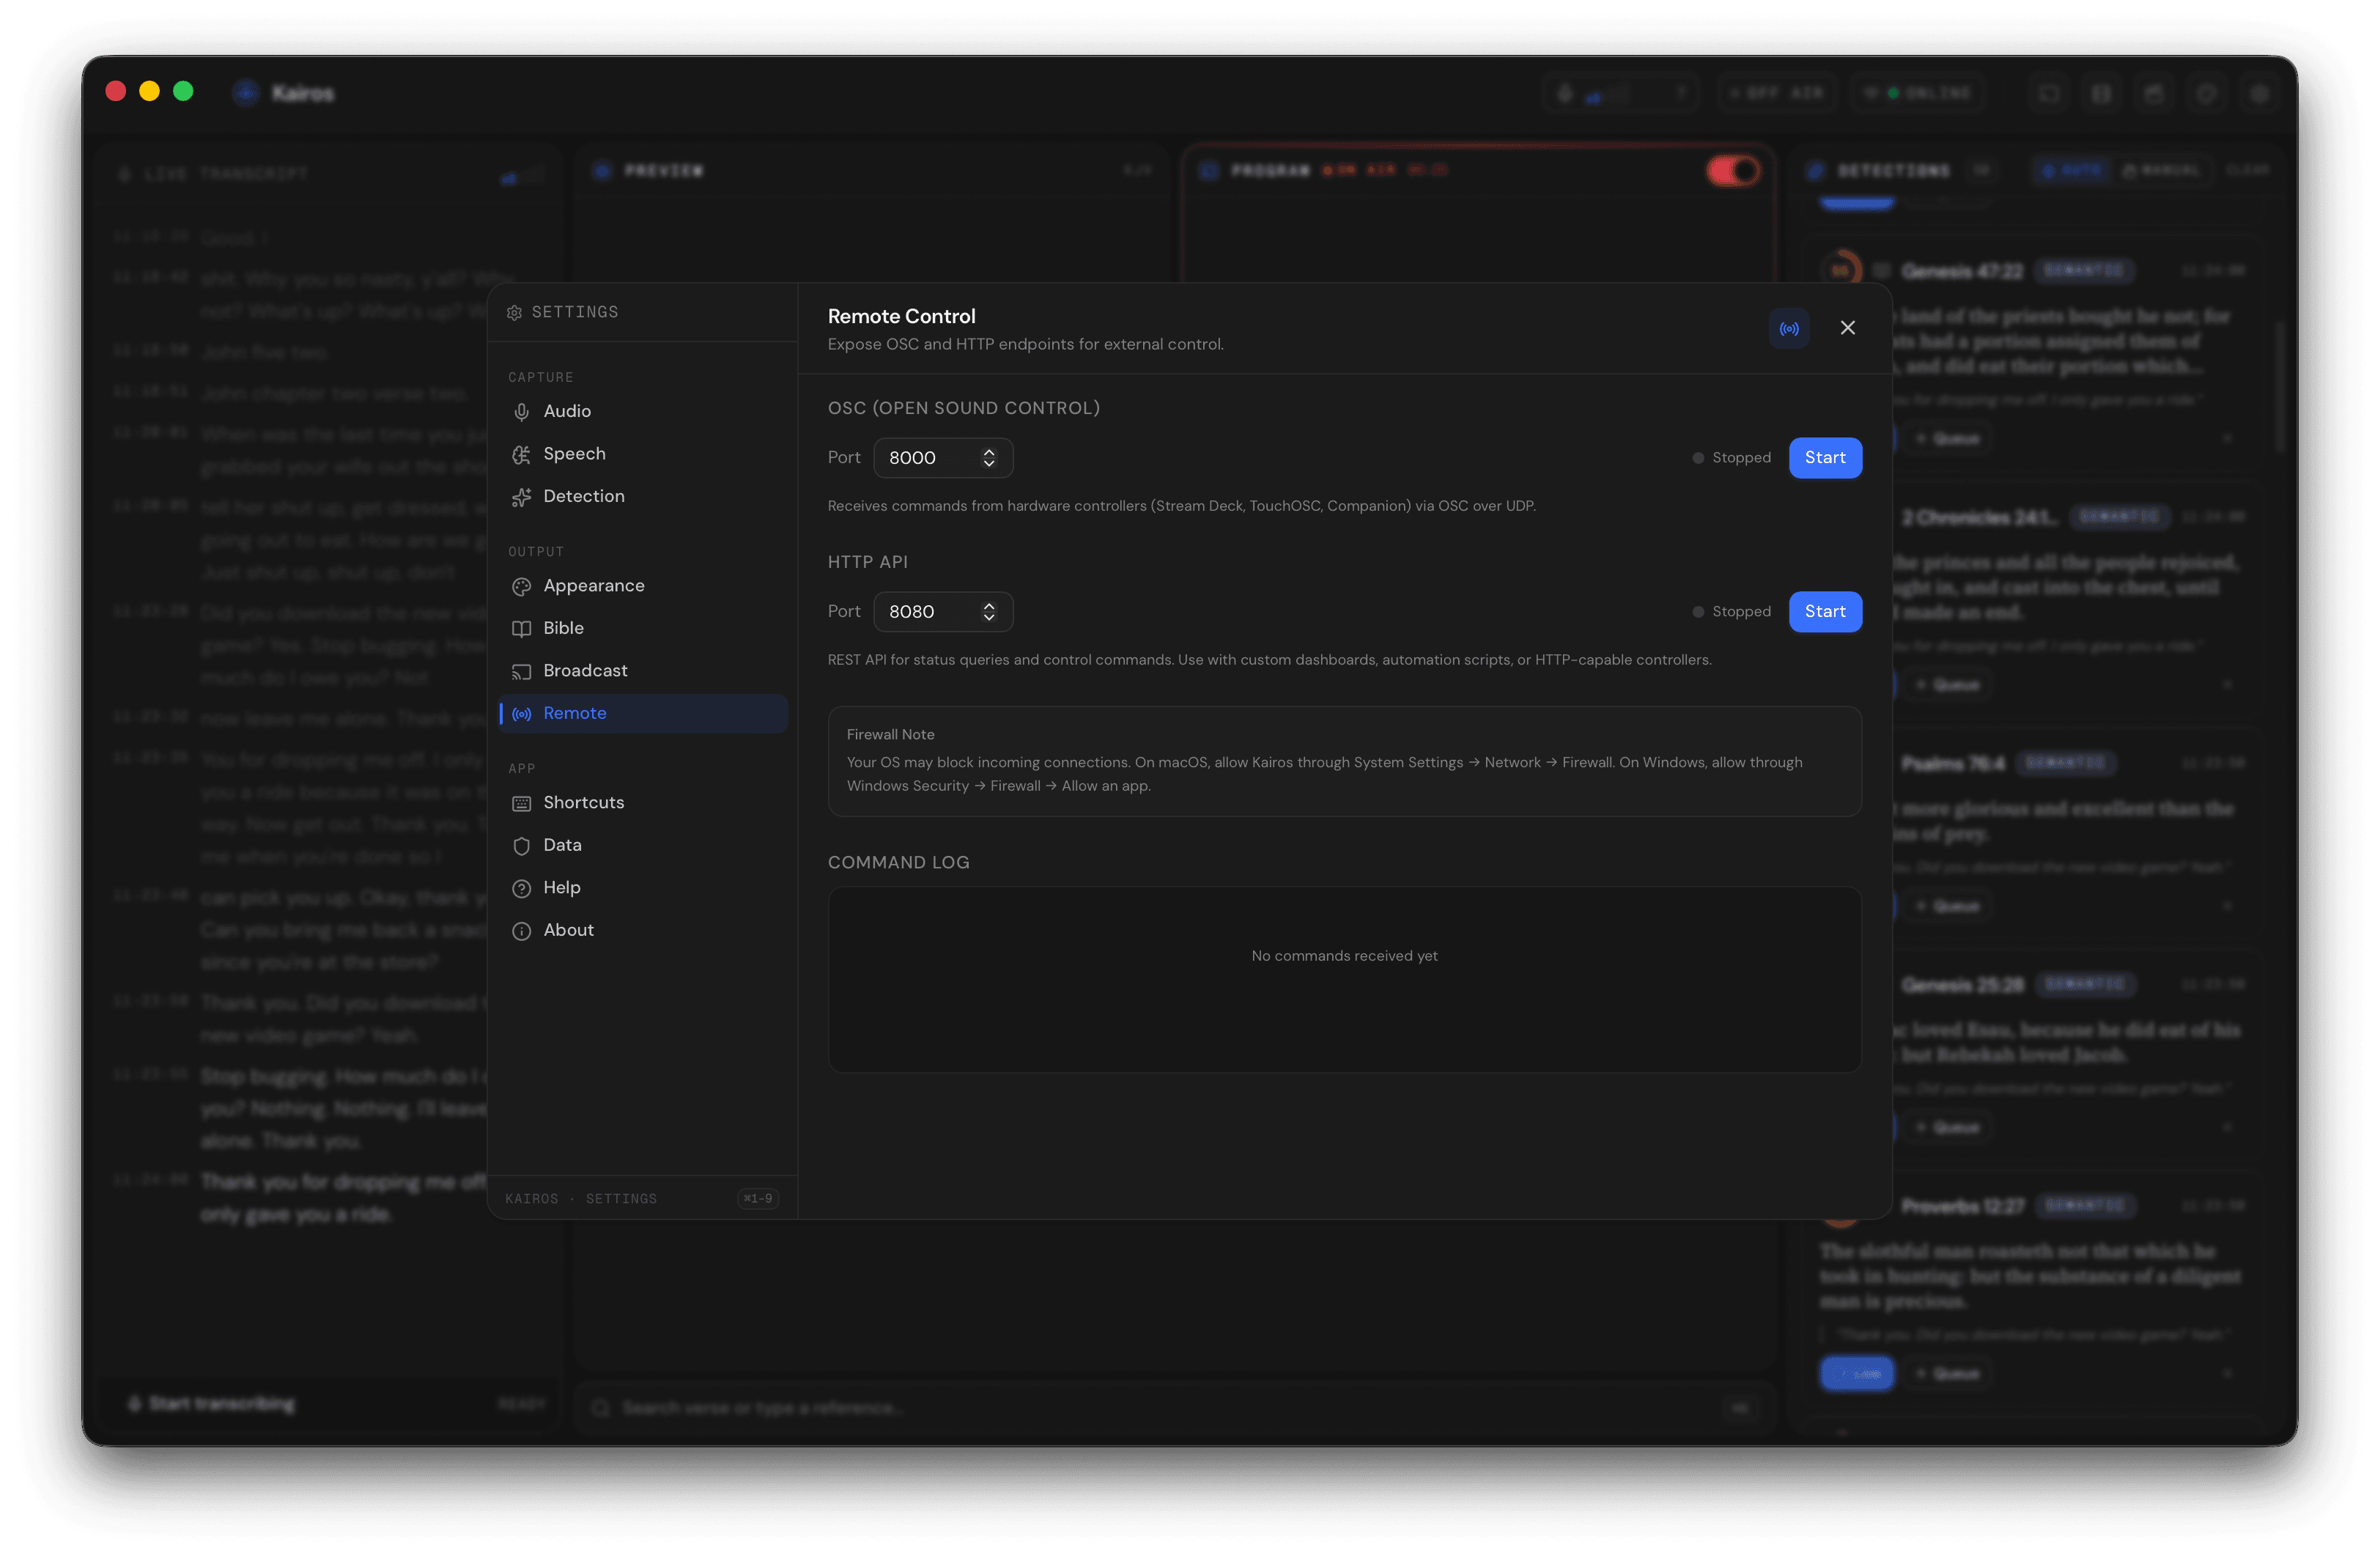The width and height of the screenshot is (2380, 1555).
Task: Click the HTTP API Stopped status indicator
Action: click(x=1731, y=612)
